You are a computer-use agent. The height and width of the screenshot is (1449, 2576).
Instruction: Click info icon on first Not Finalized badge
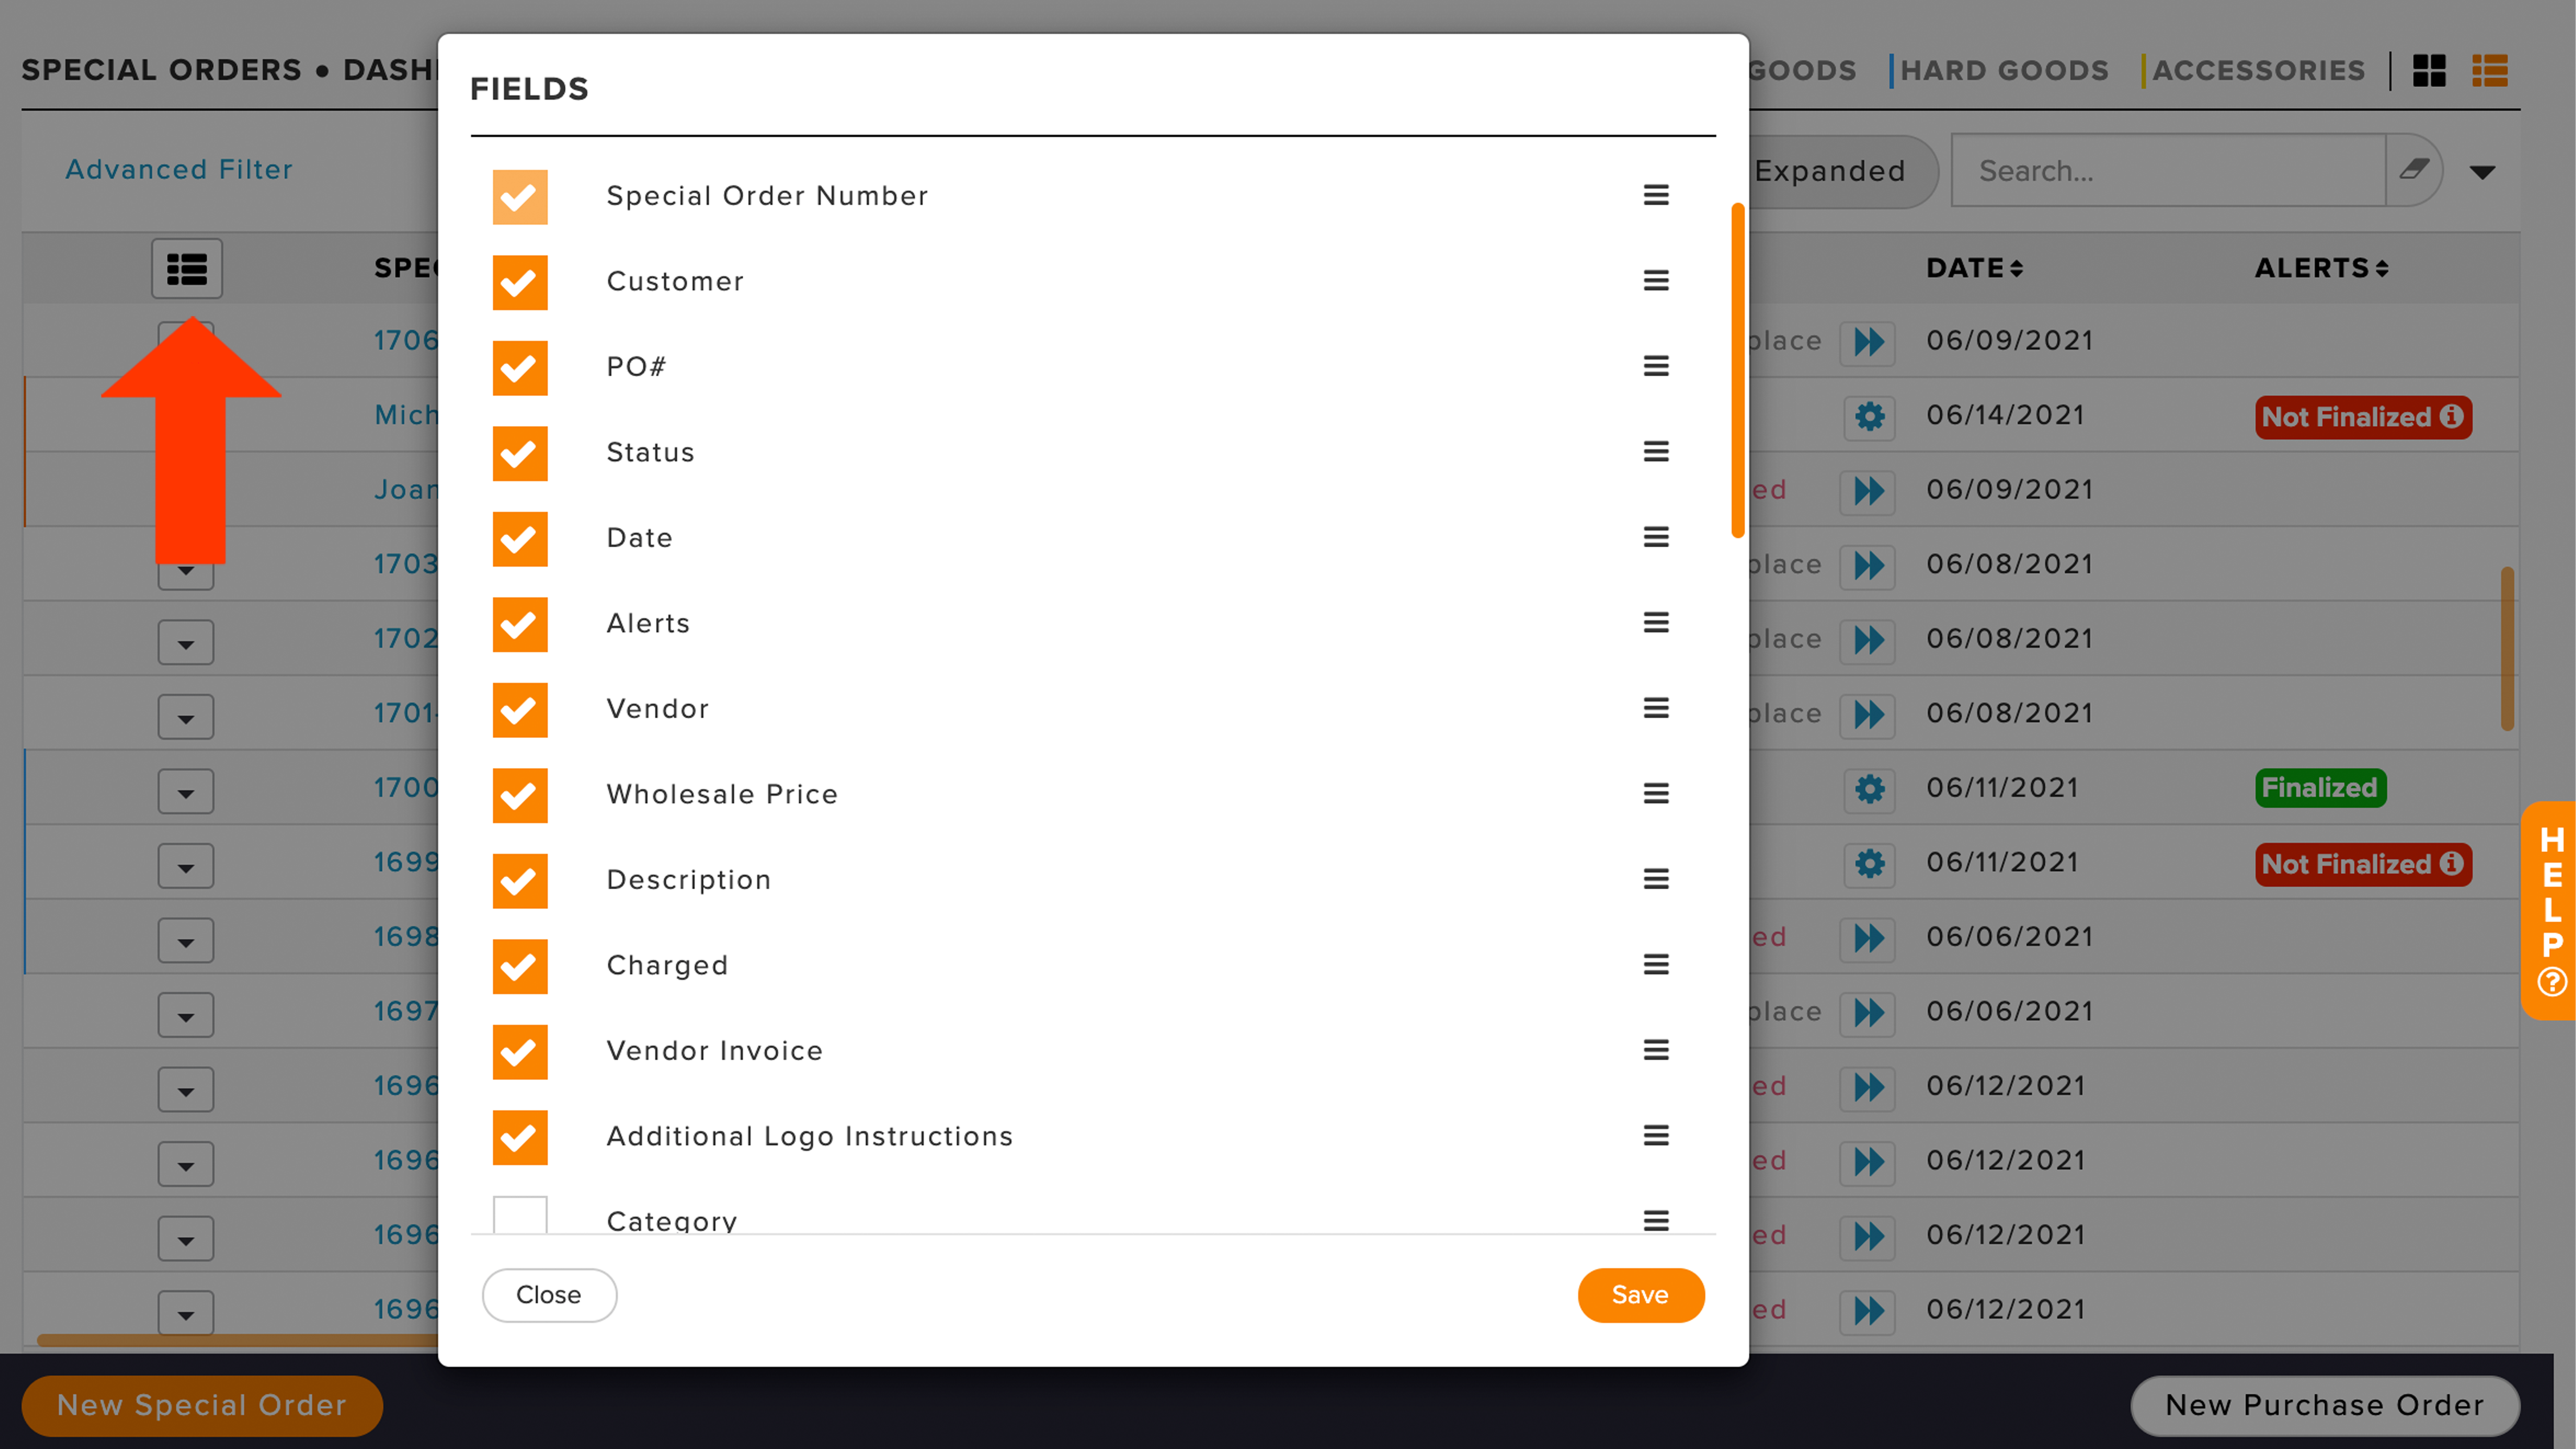pos(2451,416)
